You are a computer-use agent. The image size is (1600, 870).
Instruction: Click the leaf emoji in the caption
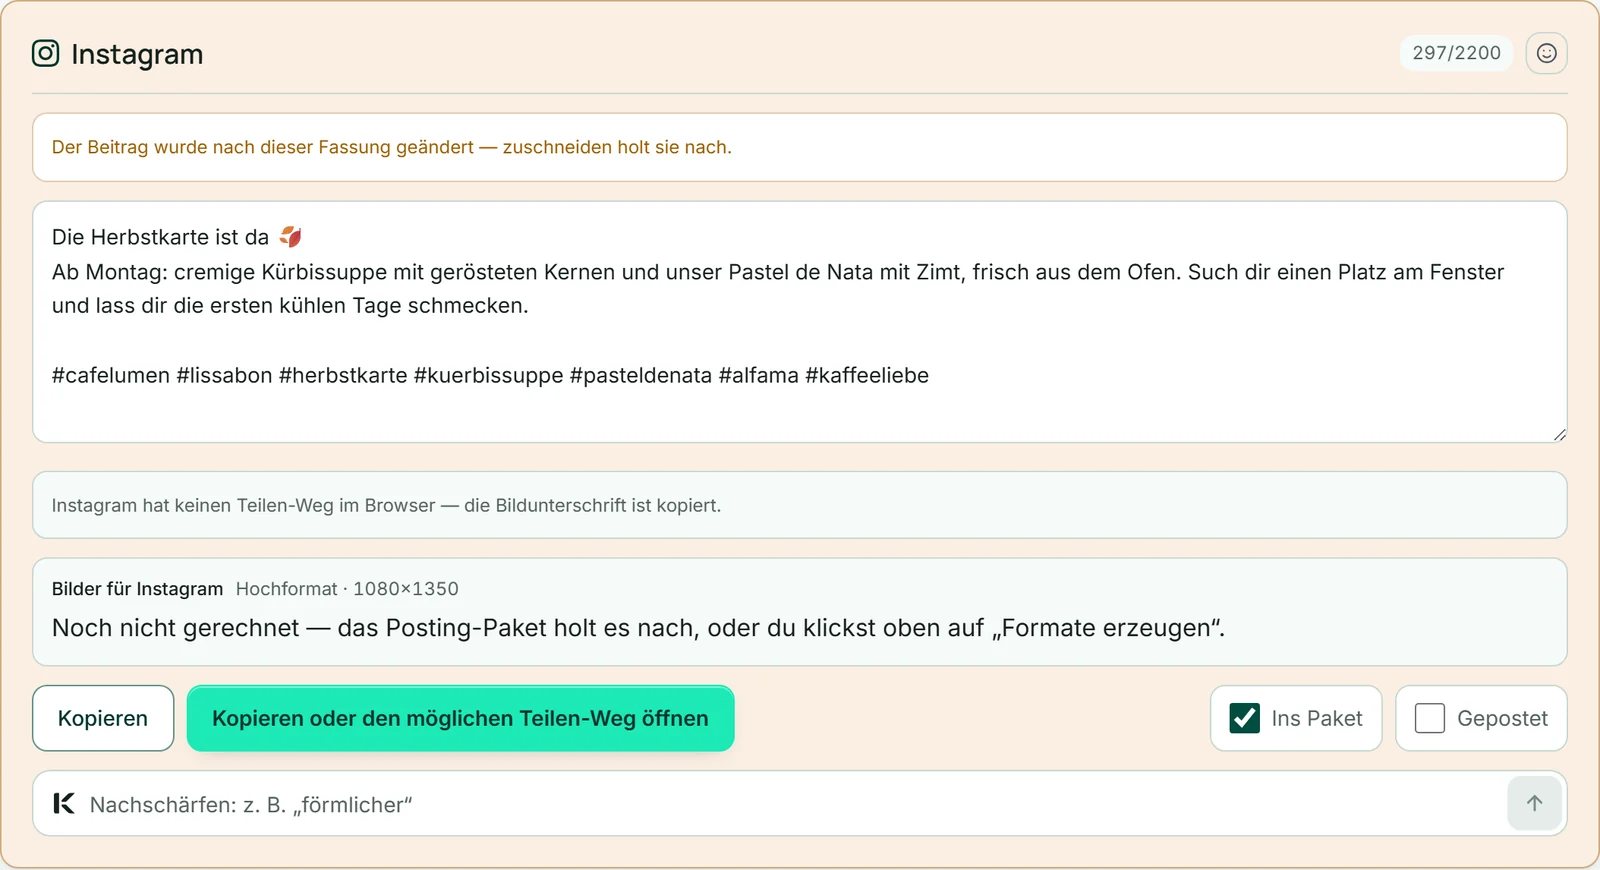[x=291, y=237]
